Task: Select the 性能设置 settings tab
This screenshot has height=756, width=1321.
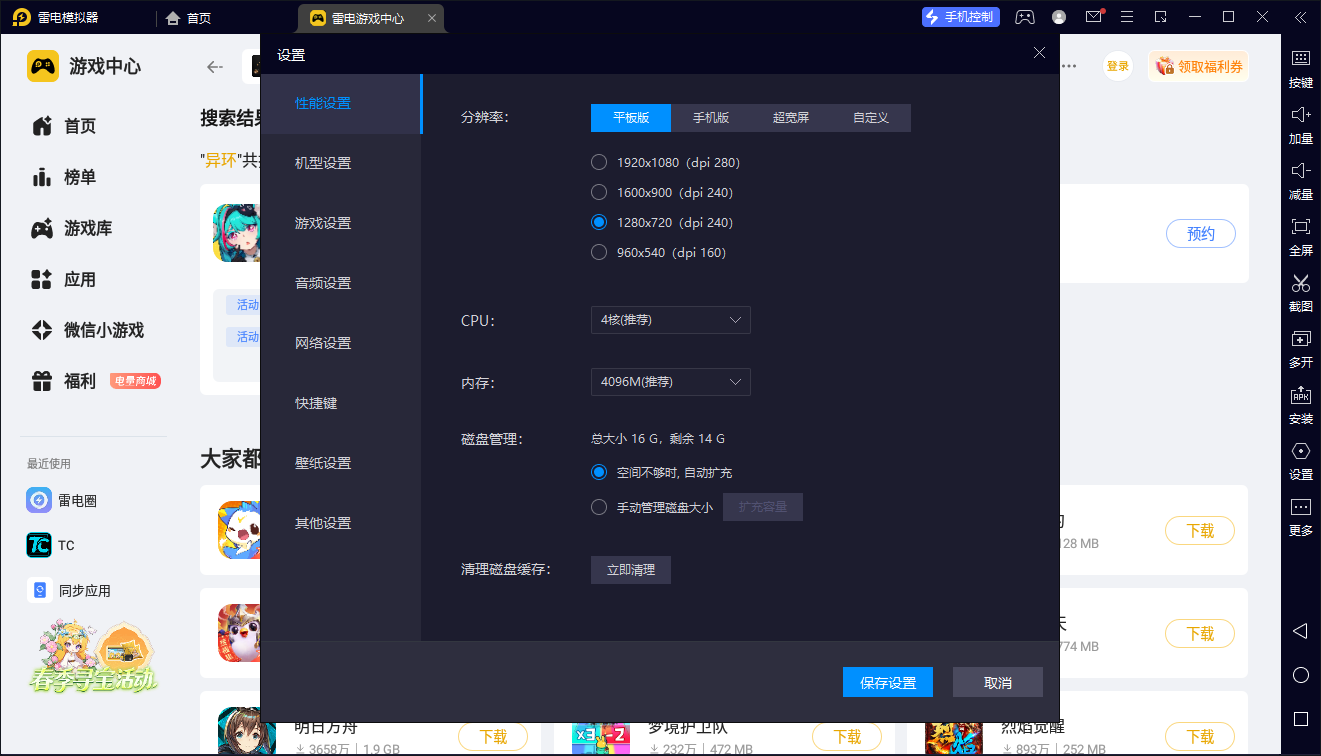Action: [x=341, y=103]
